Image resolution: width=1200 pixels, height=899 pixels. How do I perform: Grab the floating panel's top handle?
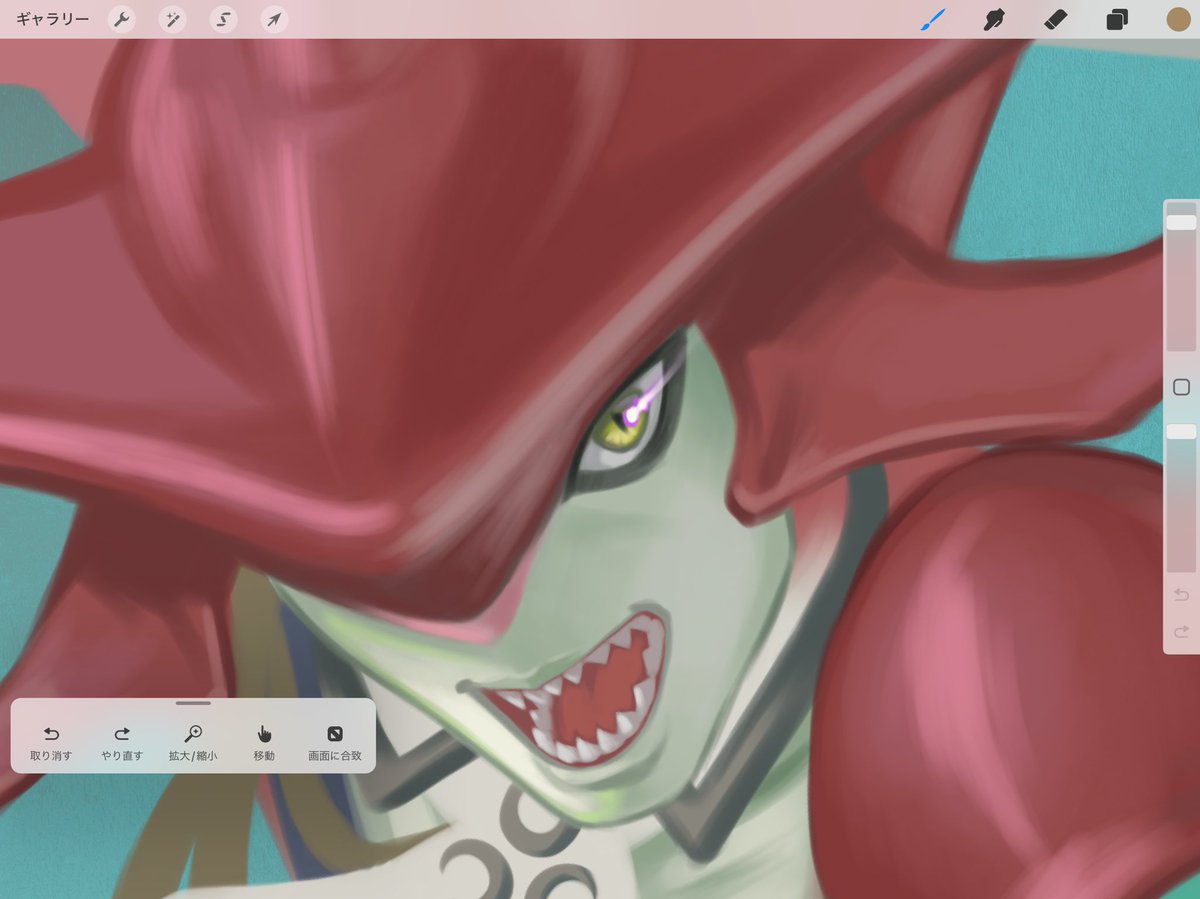coord(193,703)
